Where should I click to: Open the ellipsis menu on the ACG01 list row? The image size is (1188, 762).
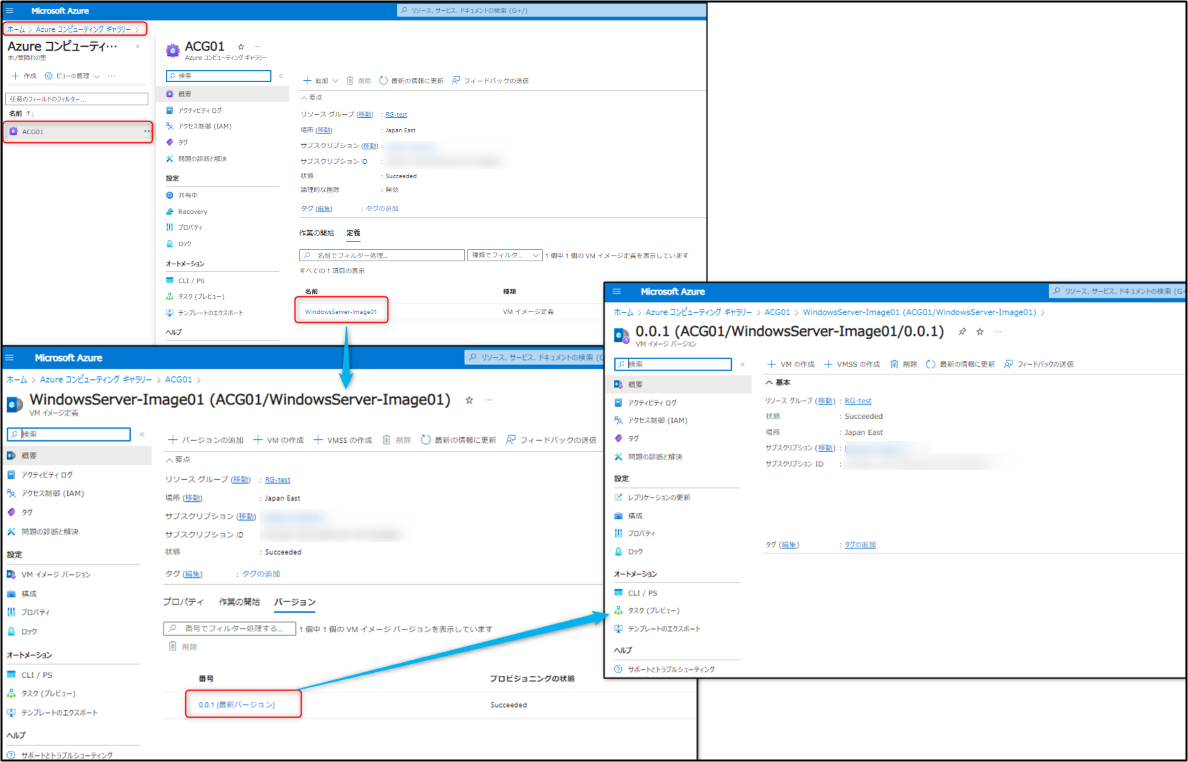click(148, 131)
